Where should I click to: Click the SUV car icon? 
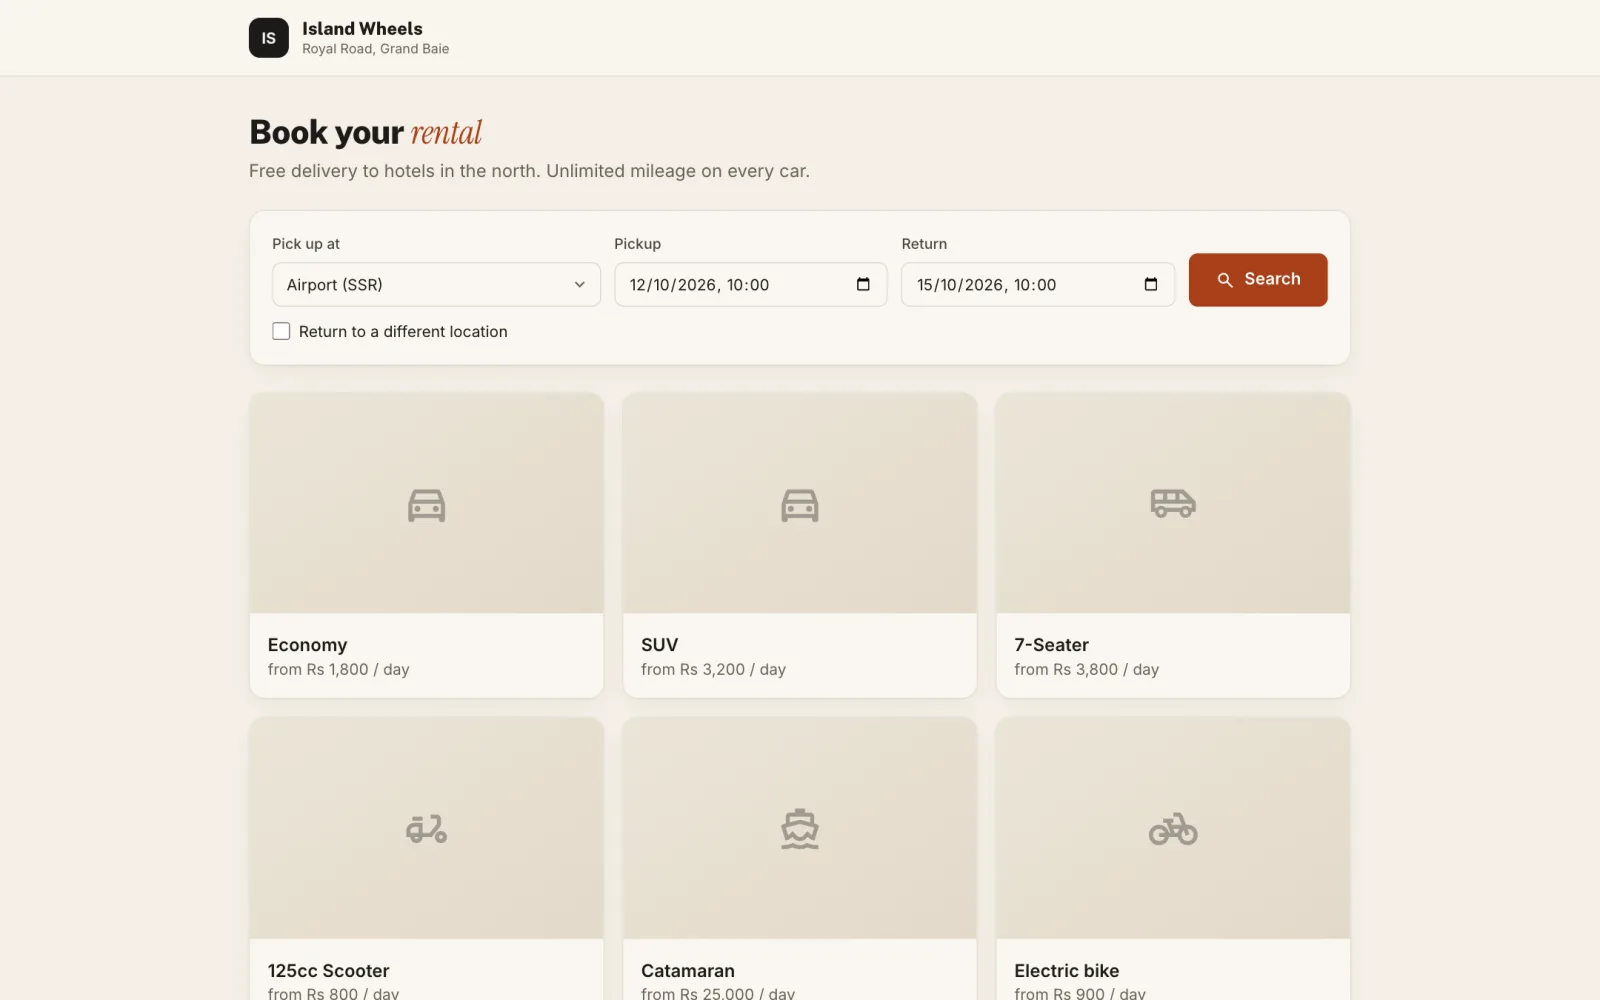pos(799,505)
